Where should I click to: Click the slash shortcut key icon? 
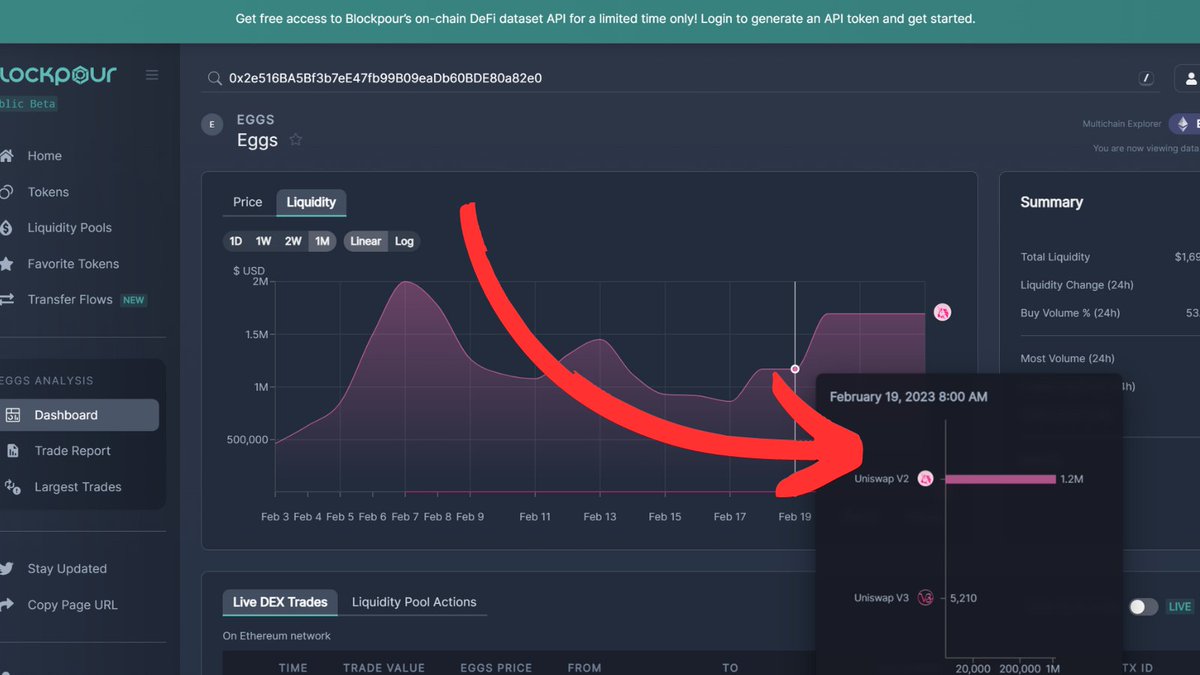pos(1147,78)
